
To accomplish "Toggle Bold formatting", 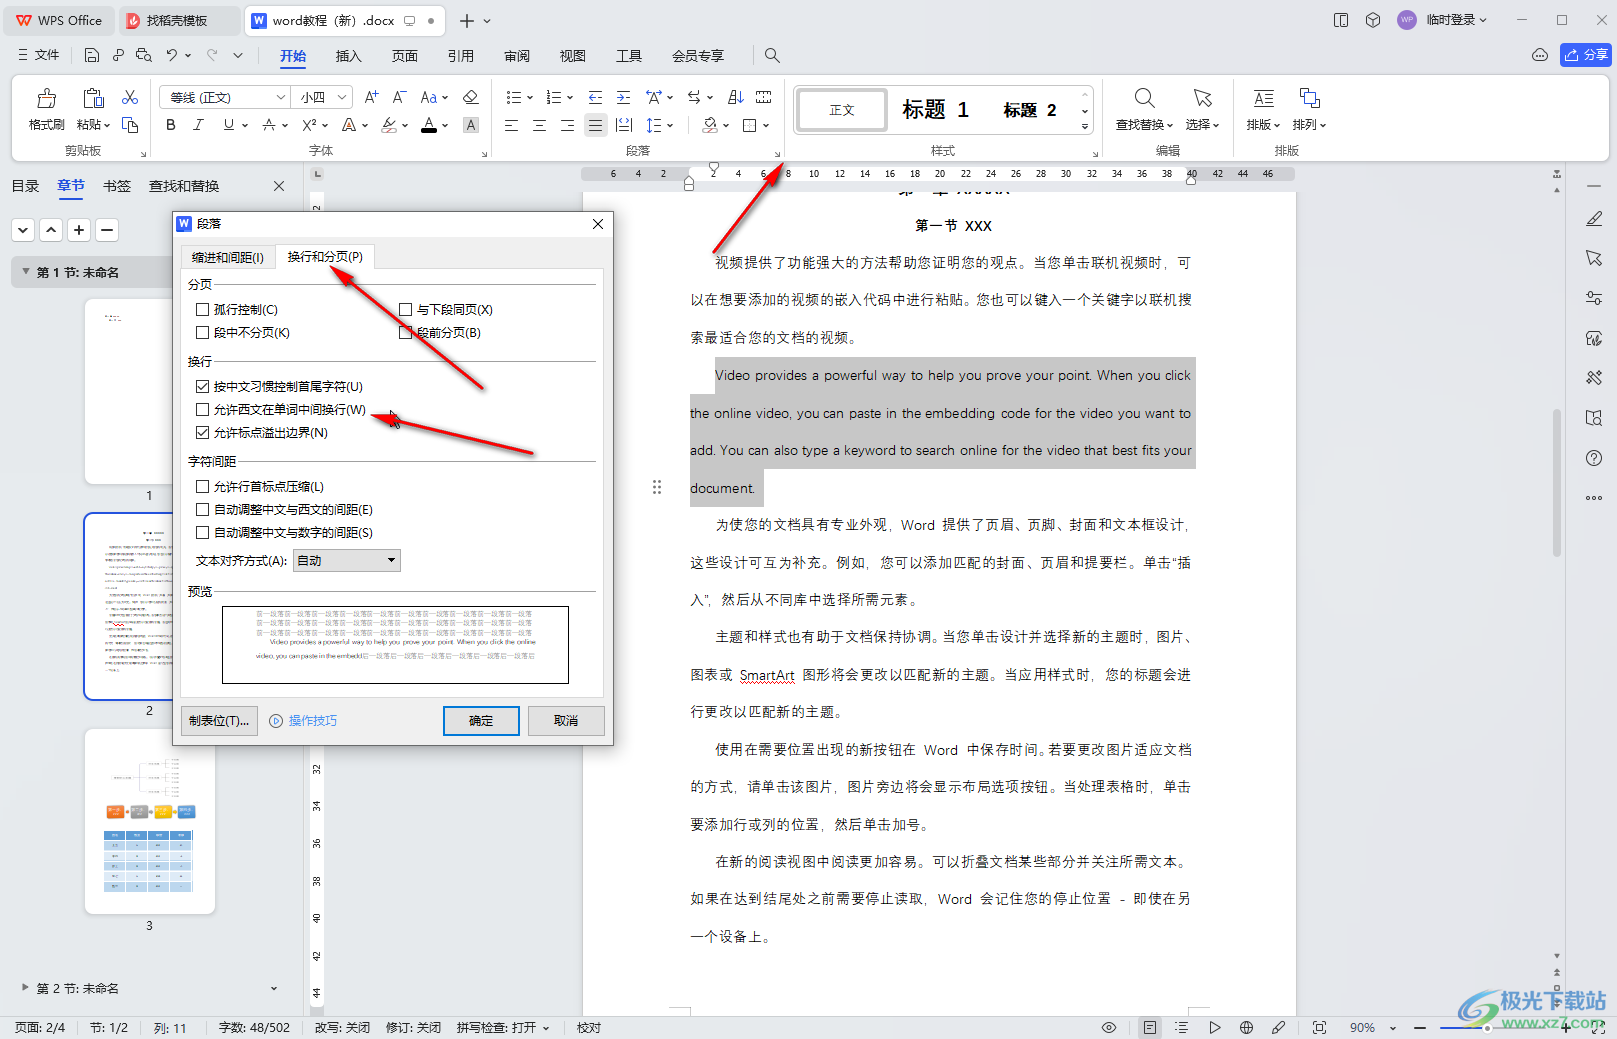I will click(x=171, y=125).
